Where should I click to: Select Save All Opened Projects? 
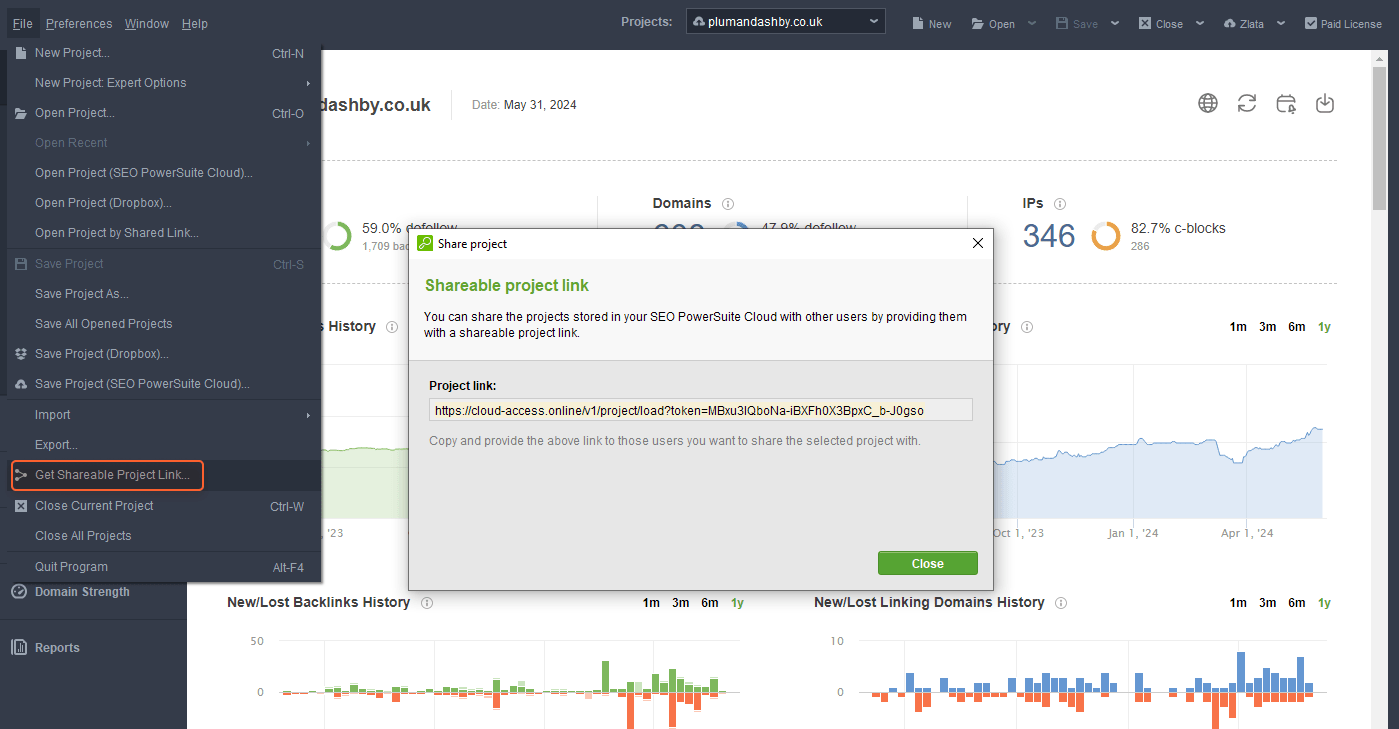pyautogui.click(x=164, y=324)
